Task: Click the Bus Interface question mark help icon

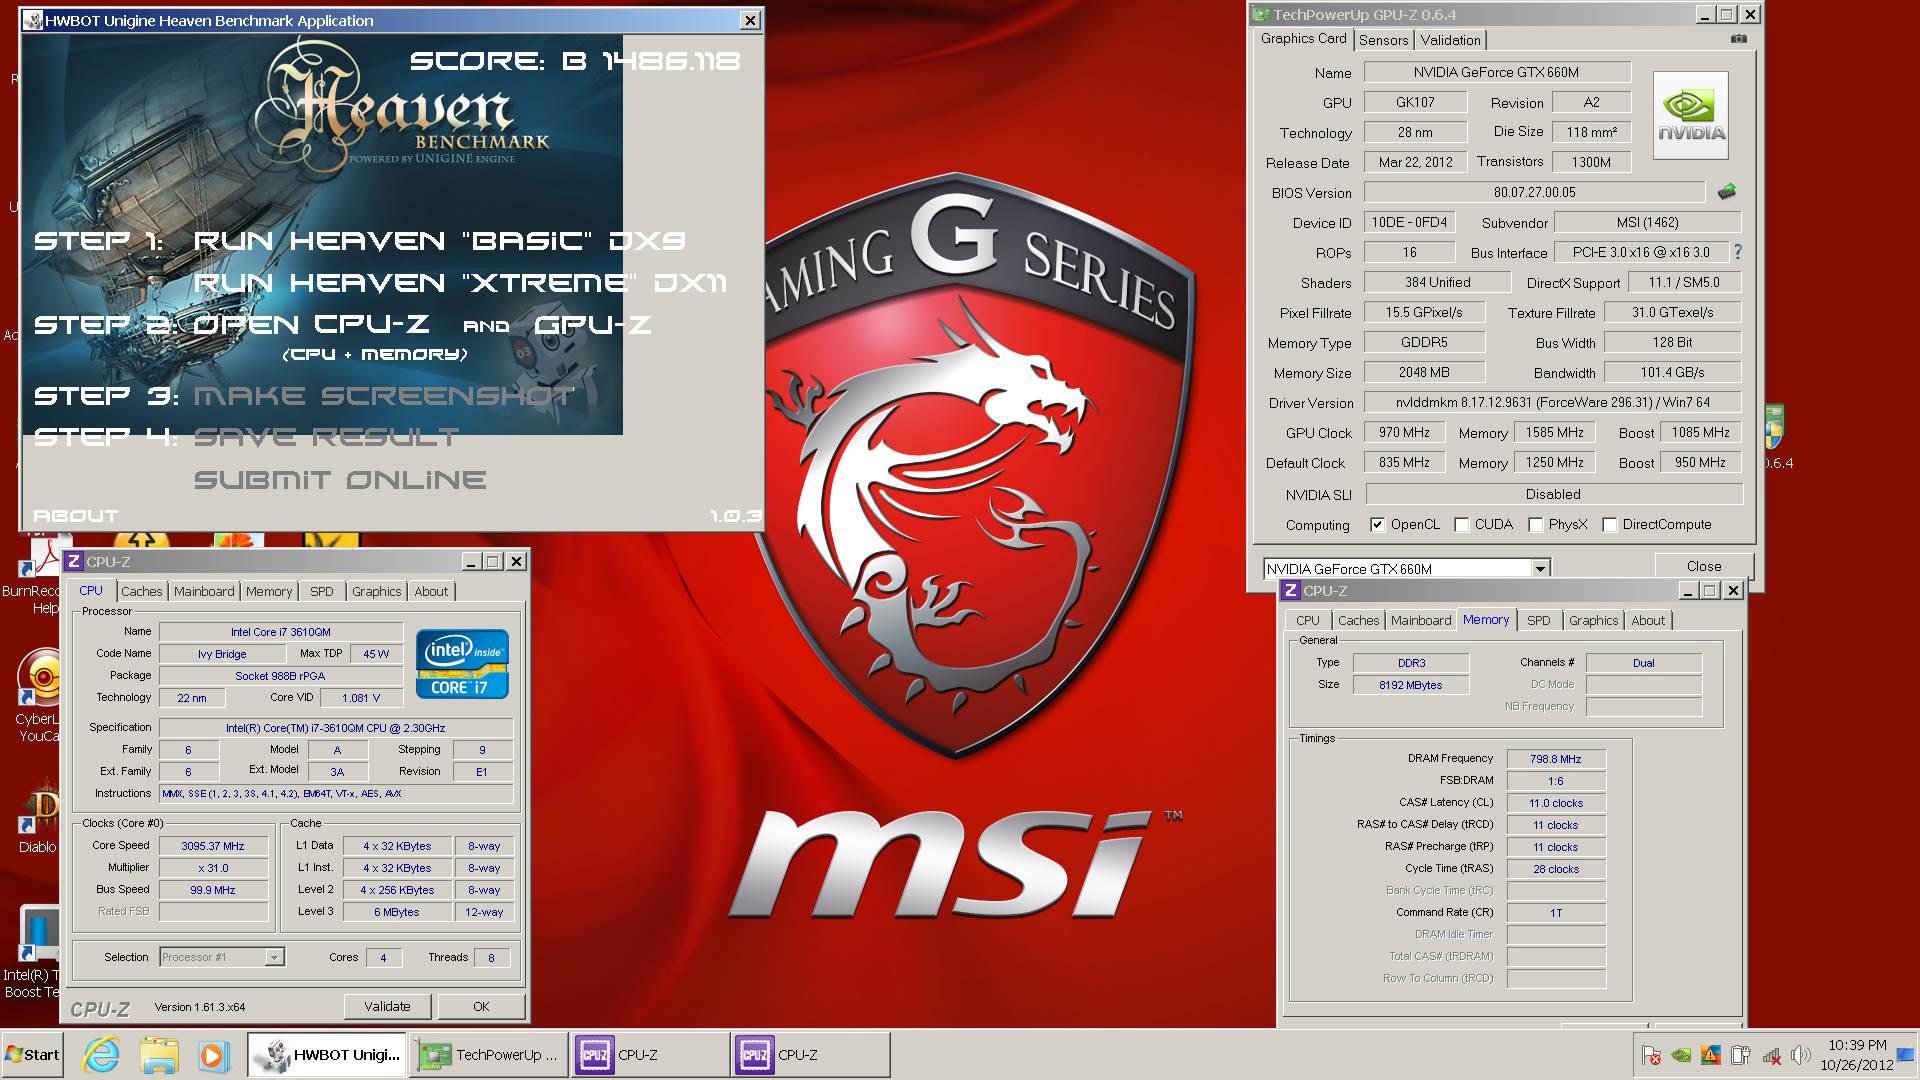Action: click(1737, 252)
